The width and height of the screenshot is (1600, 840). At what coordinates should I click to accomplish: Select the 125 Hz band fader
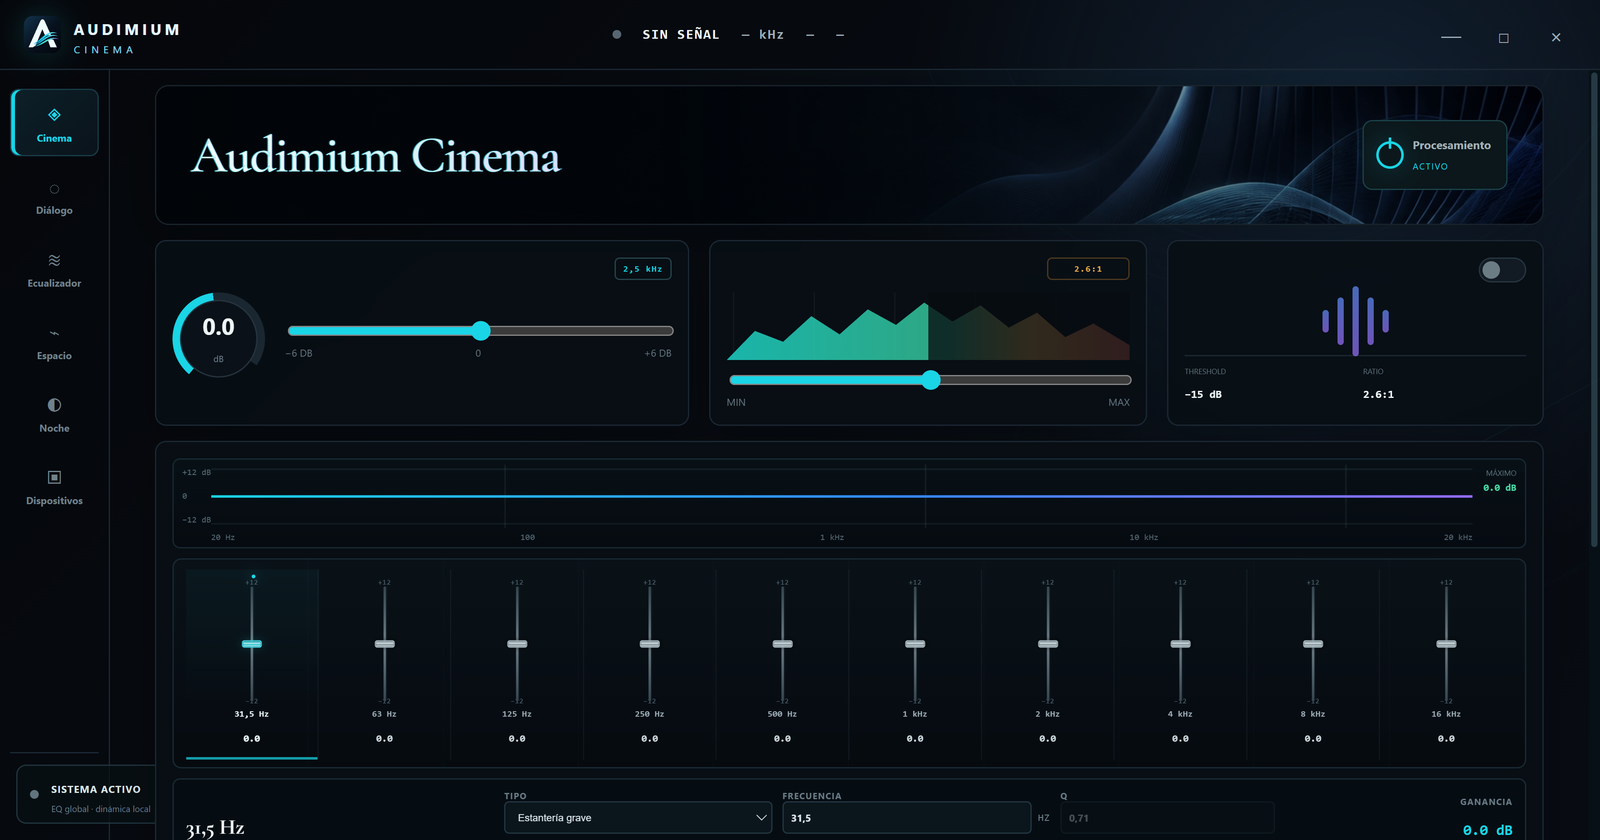tap(517, 644)
